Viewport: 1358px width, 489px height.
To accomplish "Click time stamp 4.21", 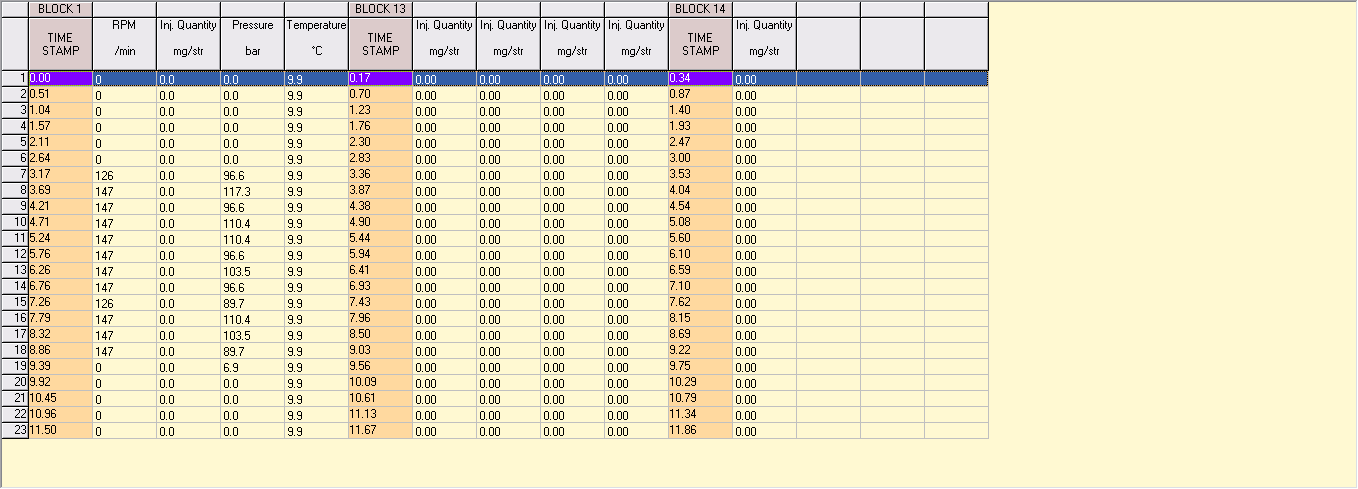I will pyautogui.click(x=60, y=206).
